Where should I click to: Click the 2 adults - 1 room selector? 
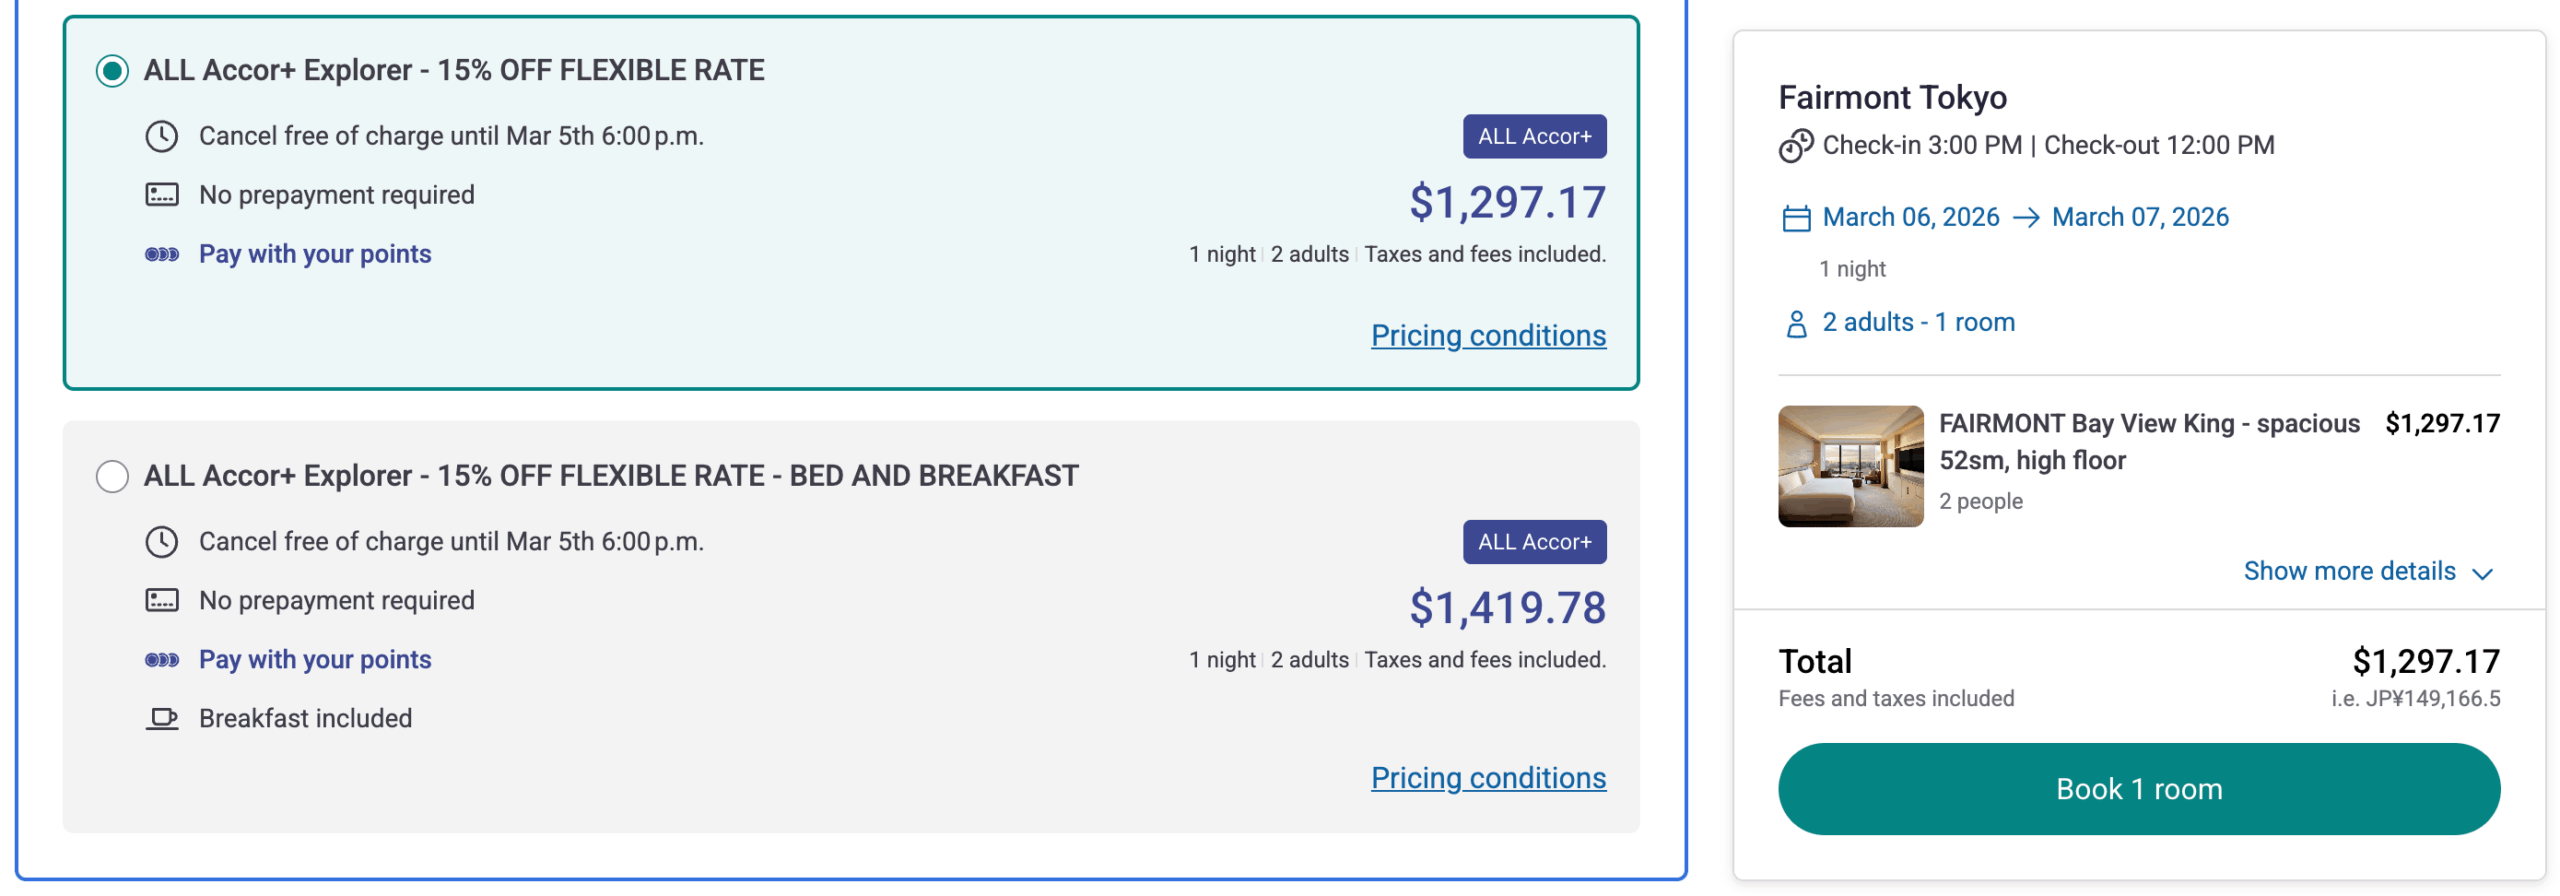[1917, 322]
